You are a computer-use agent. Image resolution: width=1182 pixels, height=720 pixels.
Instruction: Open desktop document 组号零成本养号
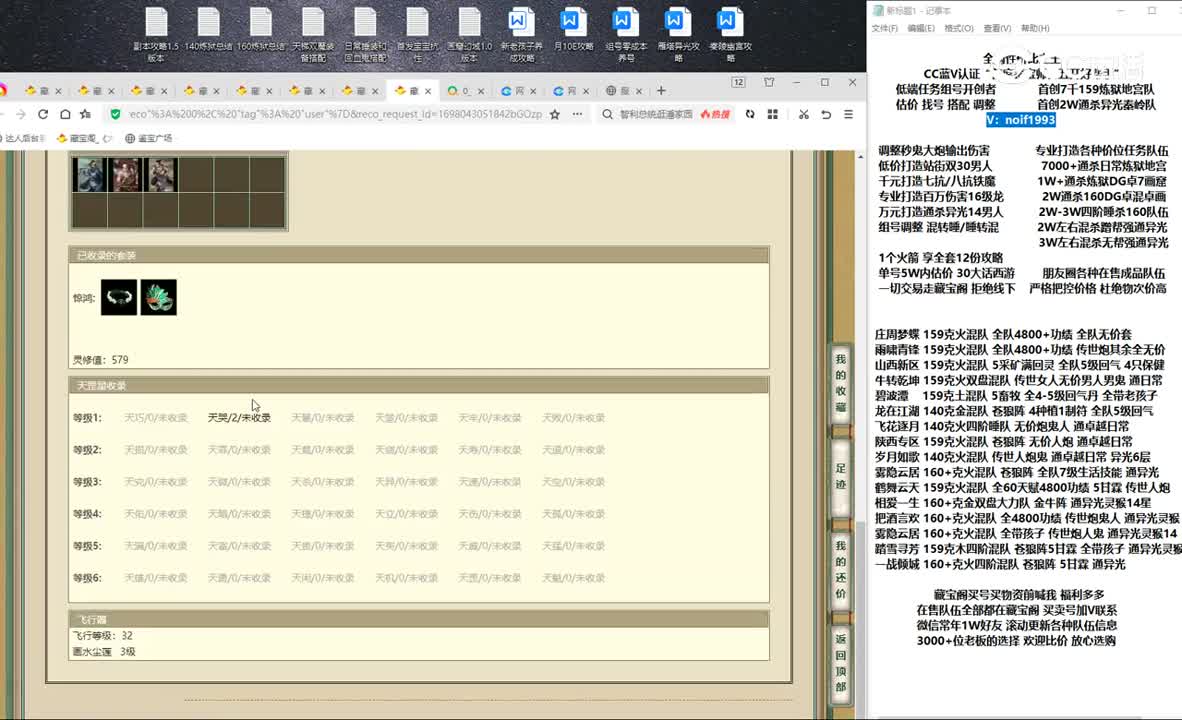(626, 33)
